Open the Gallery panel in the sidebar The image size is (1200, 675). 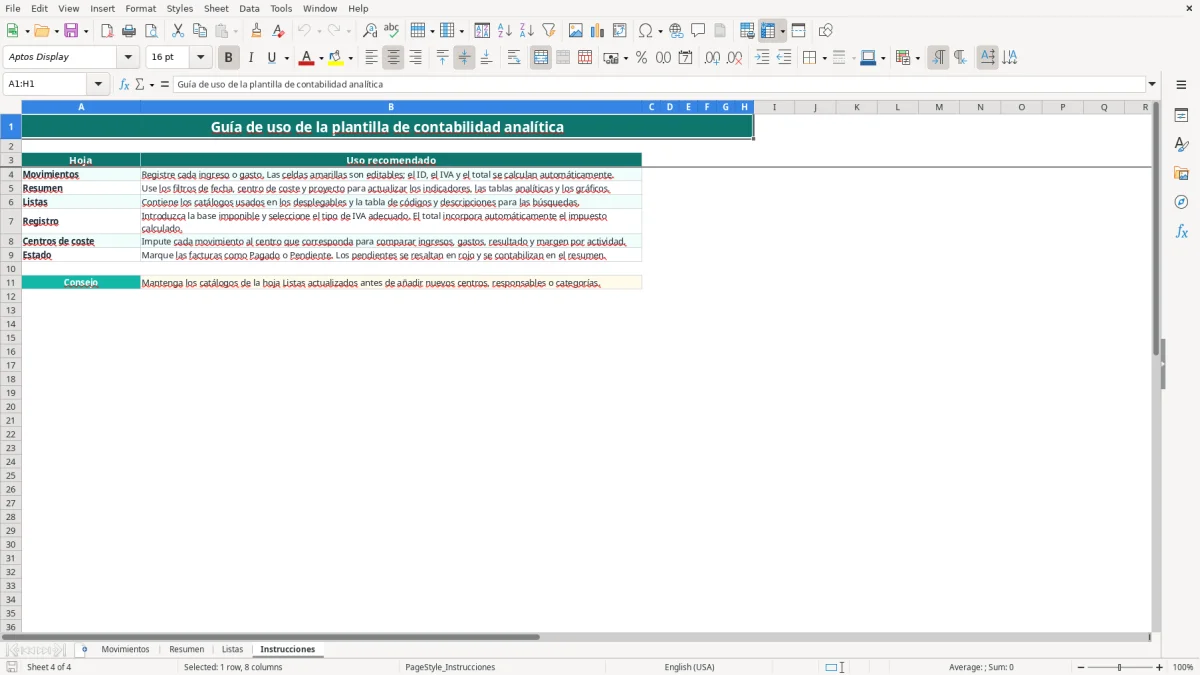[x=1181, y=173]
